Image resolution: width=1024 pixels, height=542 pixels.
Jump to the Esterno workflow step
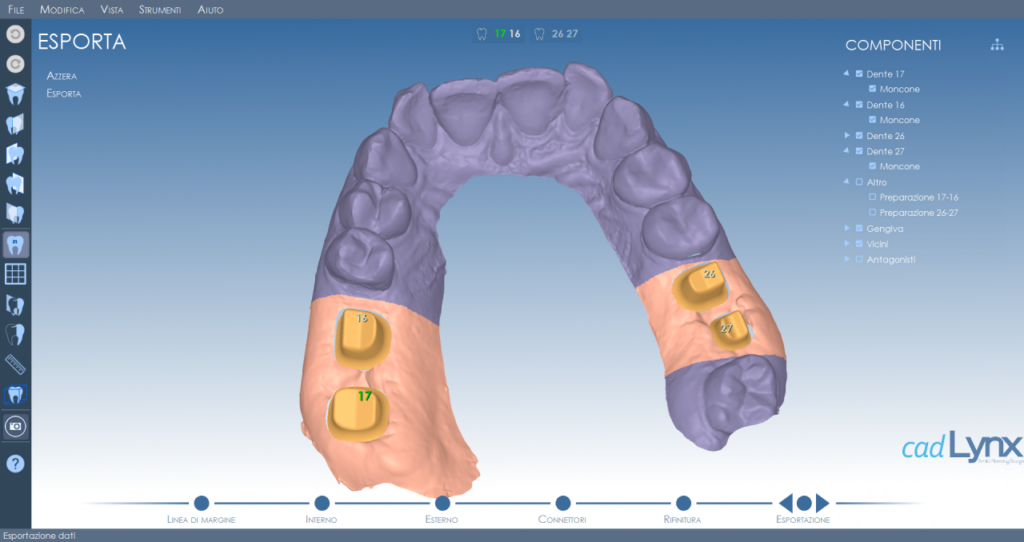(442, 503)
